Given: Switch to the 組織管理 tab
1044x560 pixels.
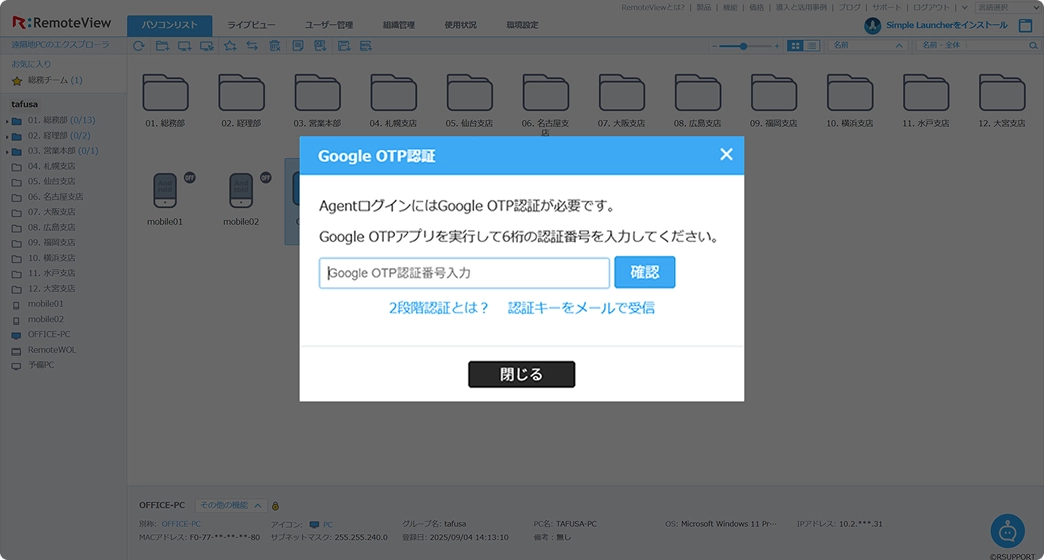Looking at the screenshot, I should 399,25.
